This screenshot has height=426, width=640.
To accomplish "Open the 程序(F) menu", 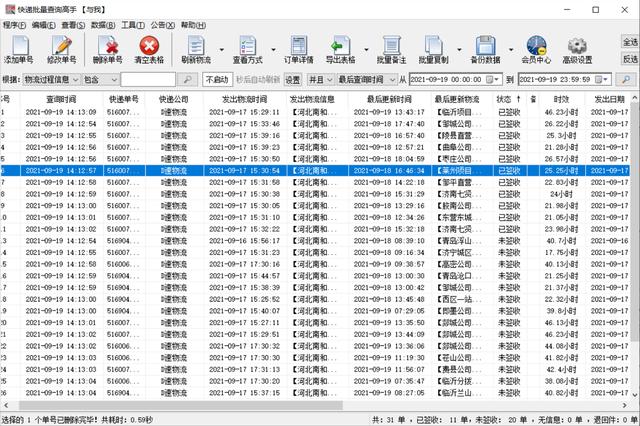I will pyautogui.click(x=14, y=25).
